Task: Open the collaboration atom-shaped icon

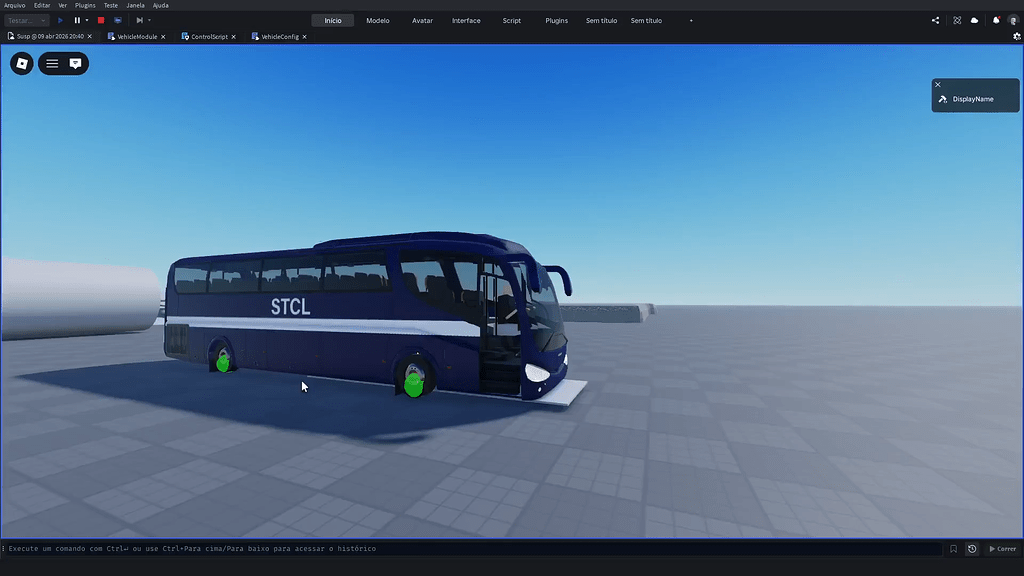Action: point(957,20)
